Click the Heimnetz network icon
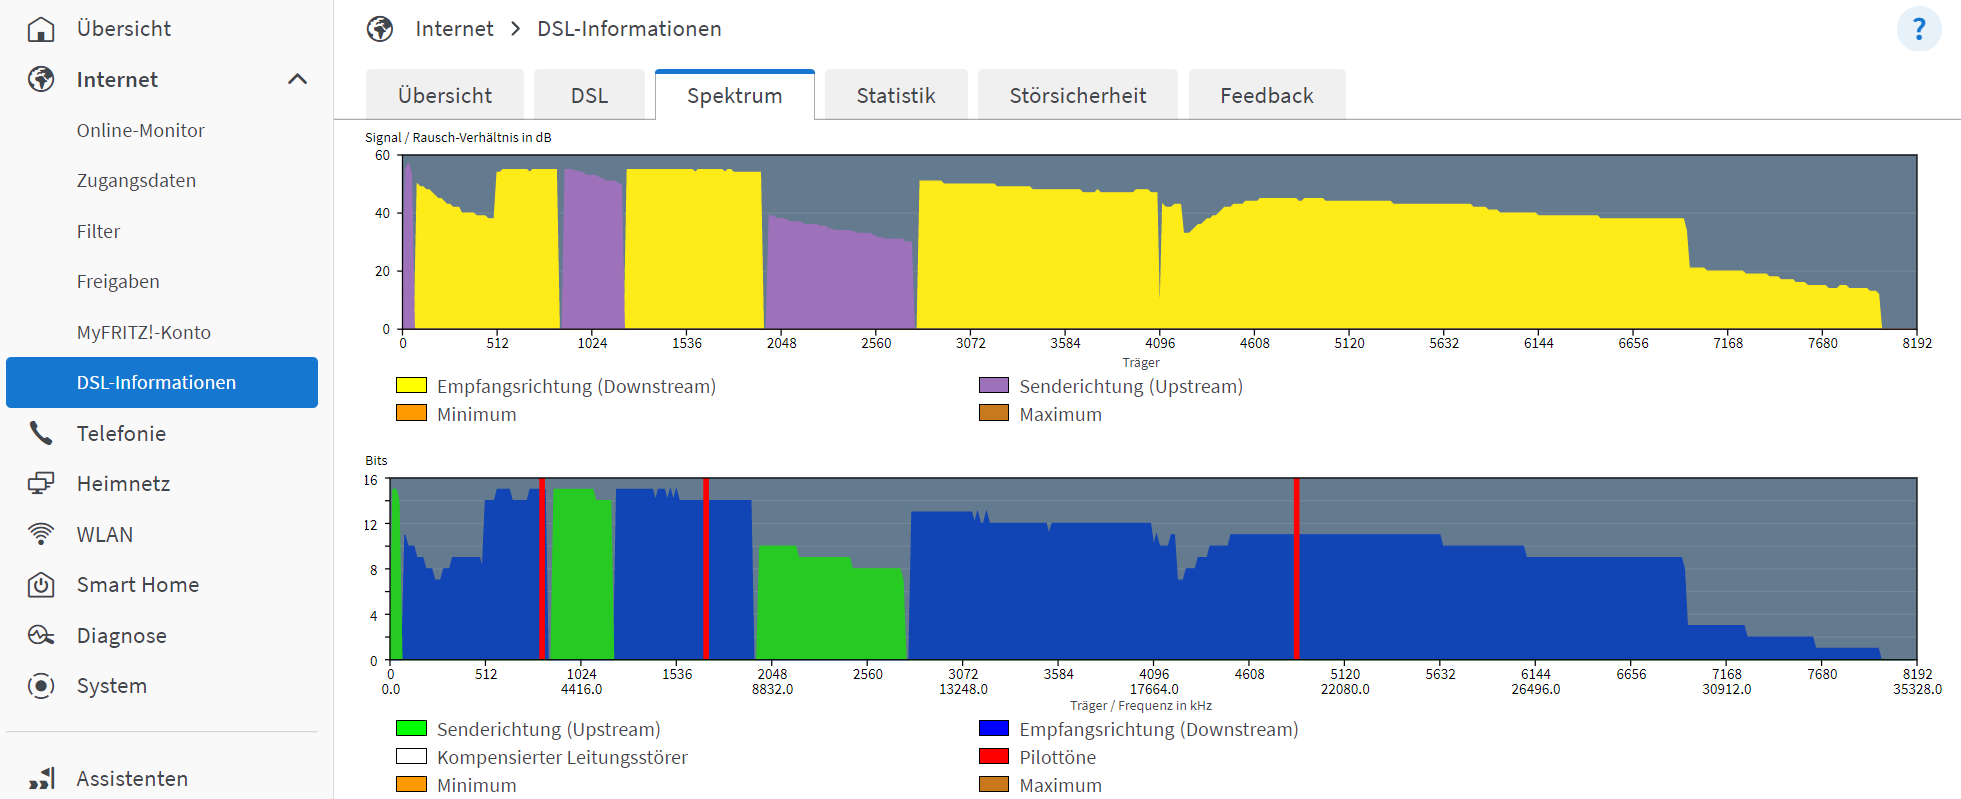1961x799 pixels. pos(41,484)
